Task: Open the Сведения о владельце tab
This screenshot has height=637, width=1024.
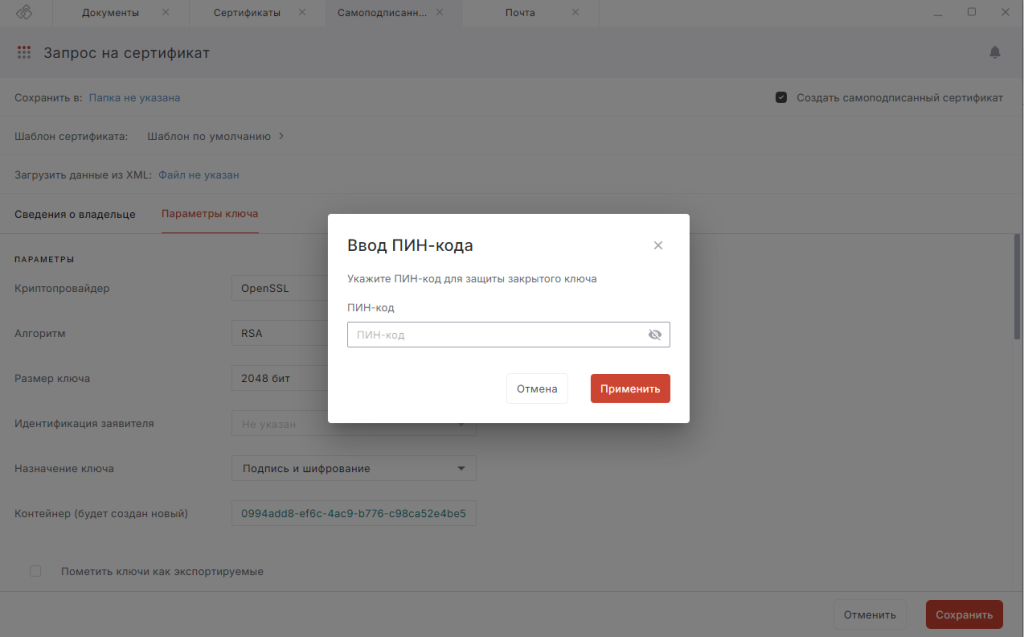Action: 75,214
